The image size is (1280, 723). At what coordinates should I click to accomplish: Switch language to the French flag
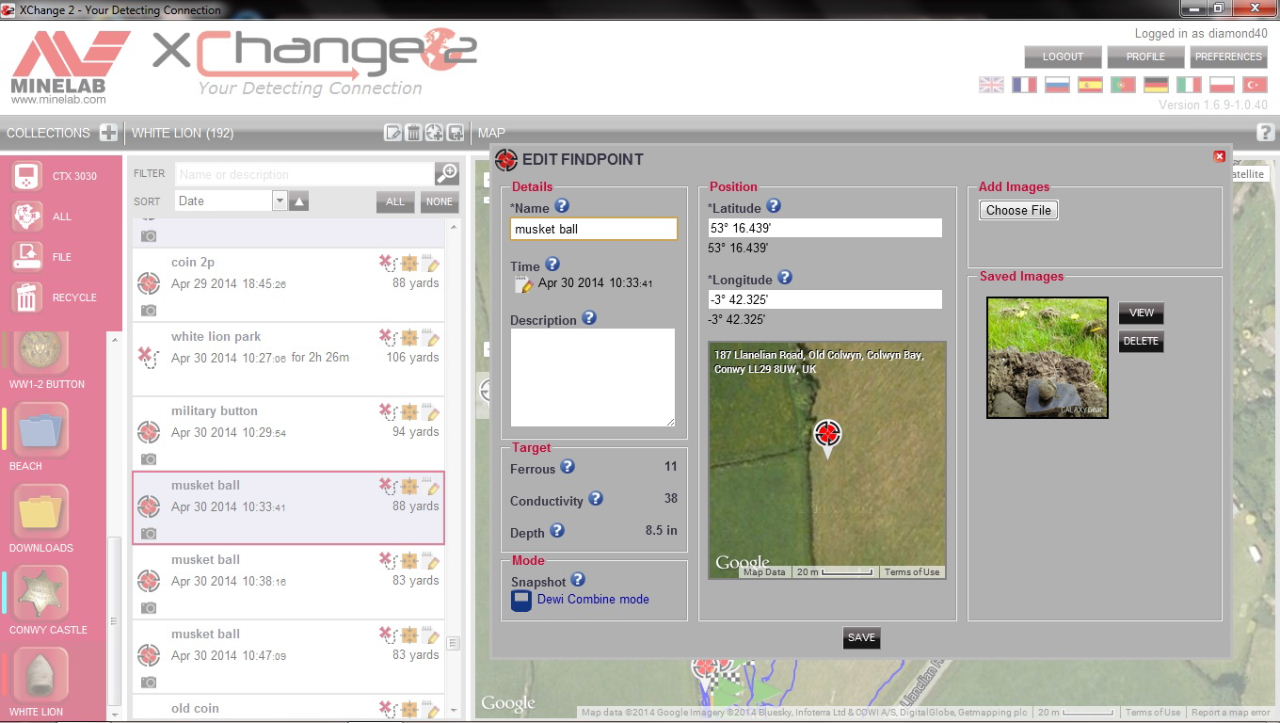point(1024,85)
